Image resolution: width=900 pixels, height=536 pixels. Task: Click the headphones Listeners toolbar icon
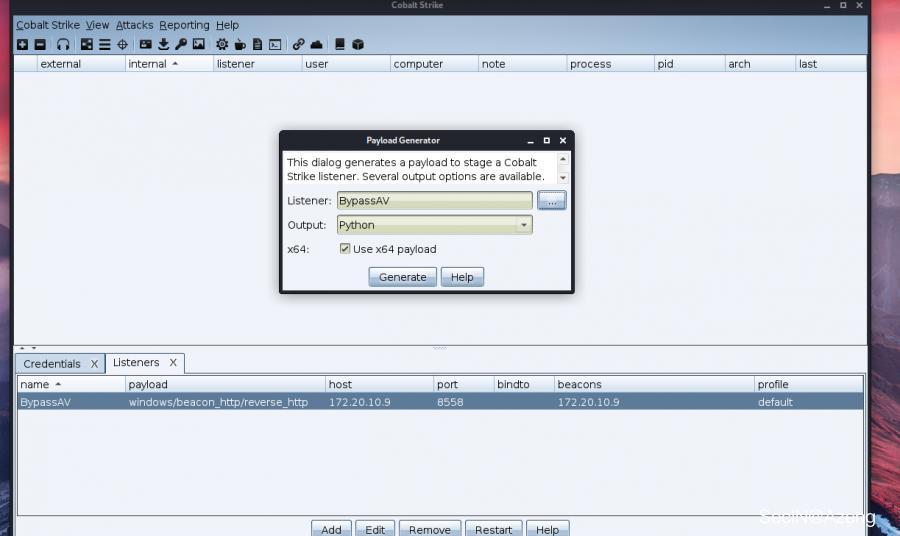(63, 44)
